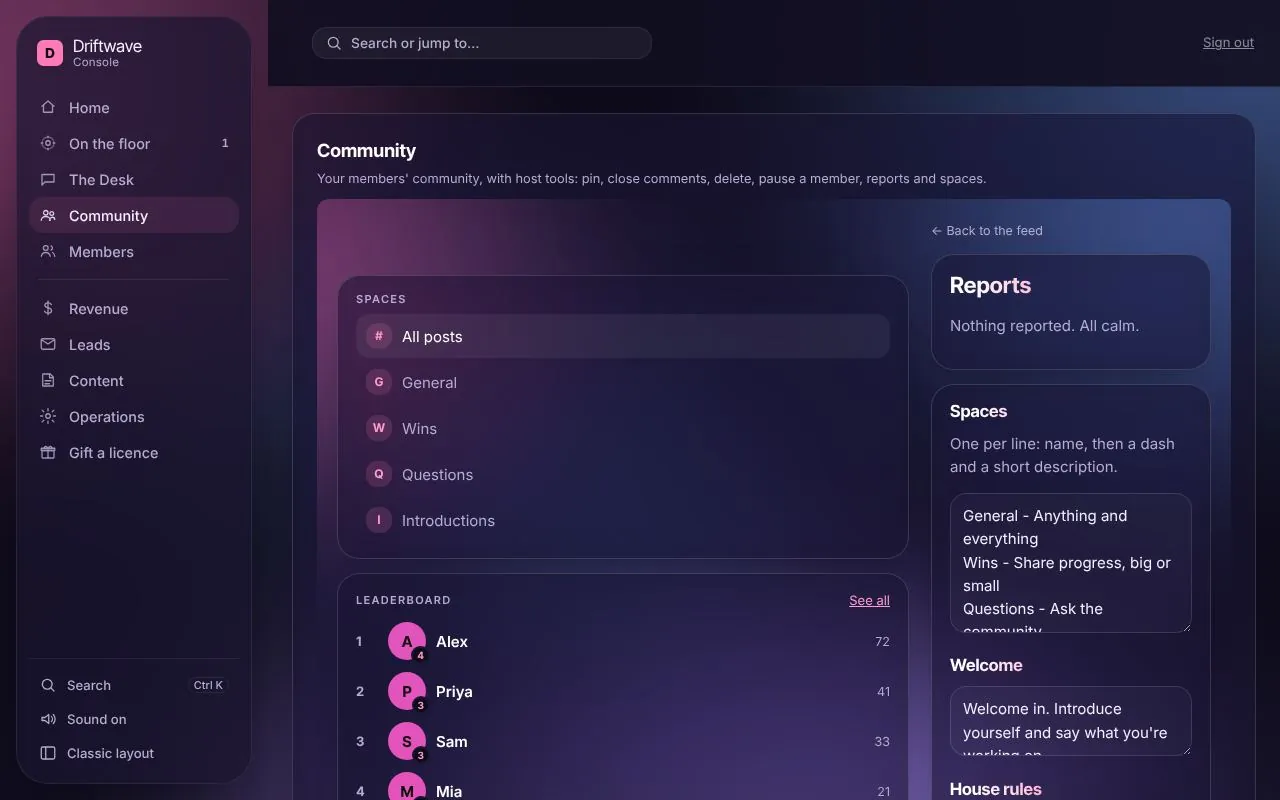
Task: Open the Community section in sidebar
Action: [x=134, y=215]
